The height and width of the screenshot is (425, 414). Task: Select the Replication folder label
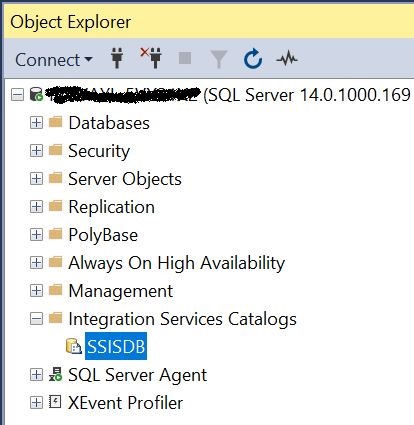[111, 207]
